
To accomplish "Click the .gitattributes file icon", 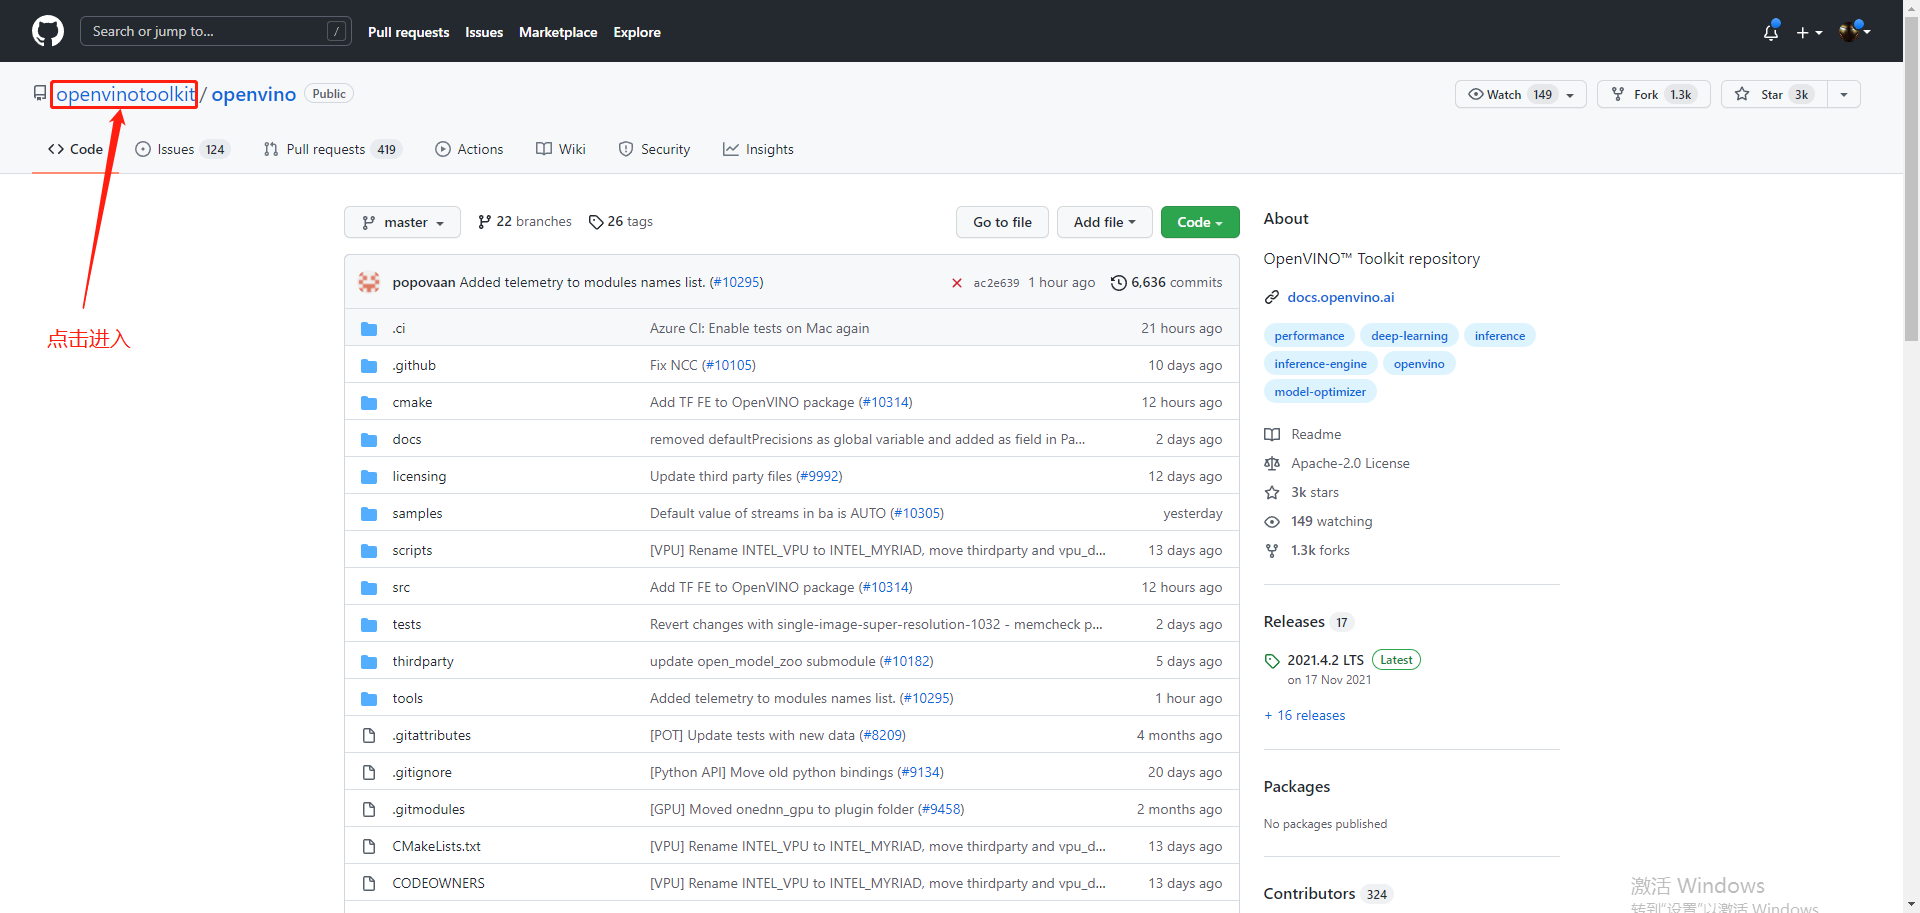I will coord(369,735).
